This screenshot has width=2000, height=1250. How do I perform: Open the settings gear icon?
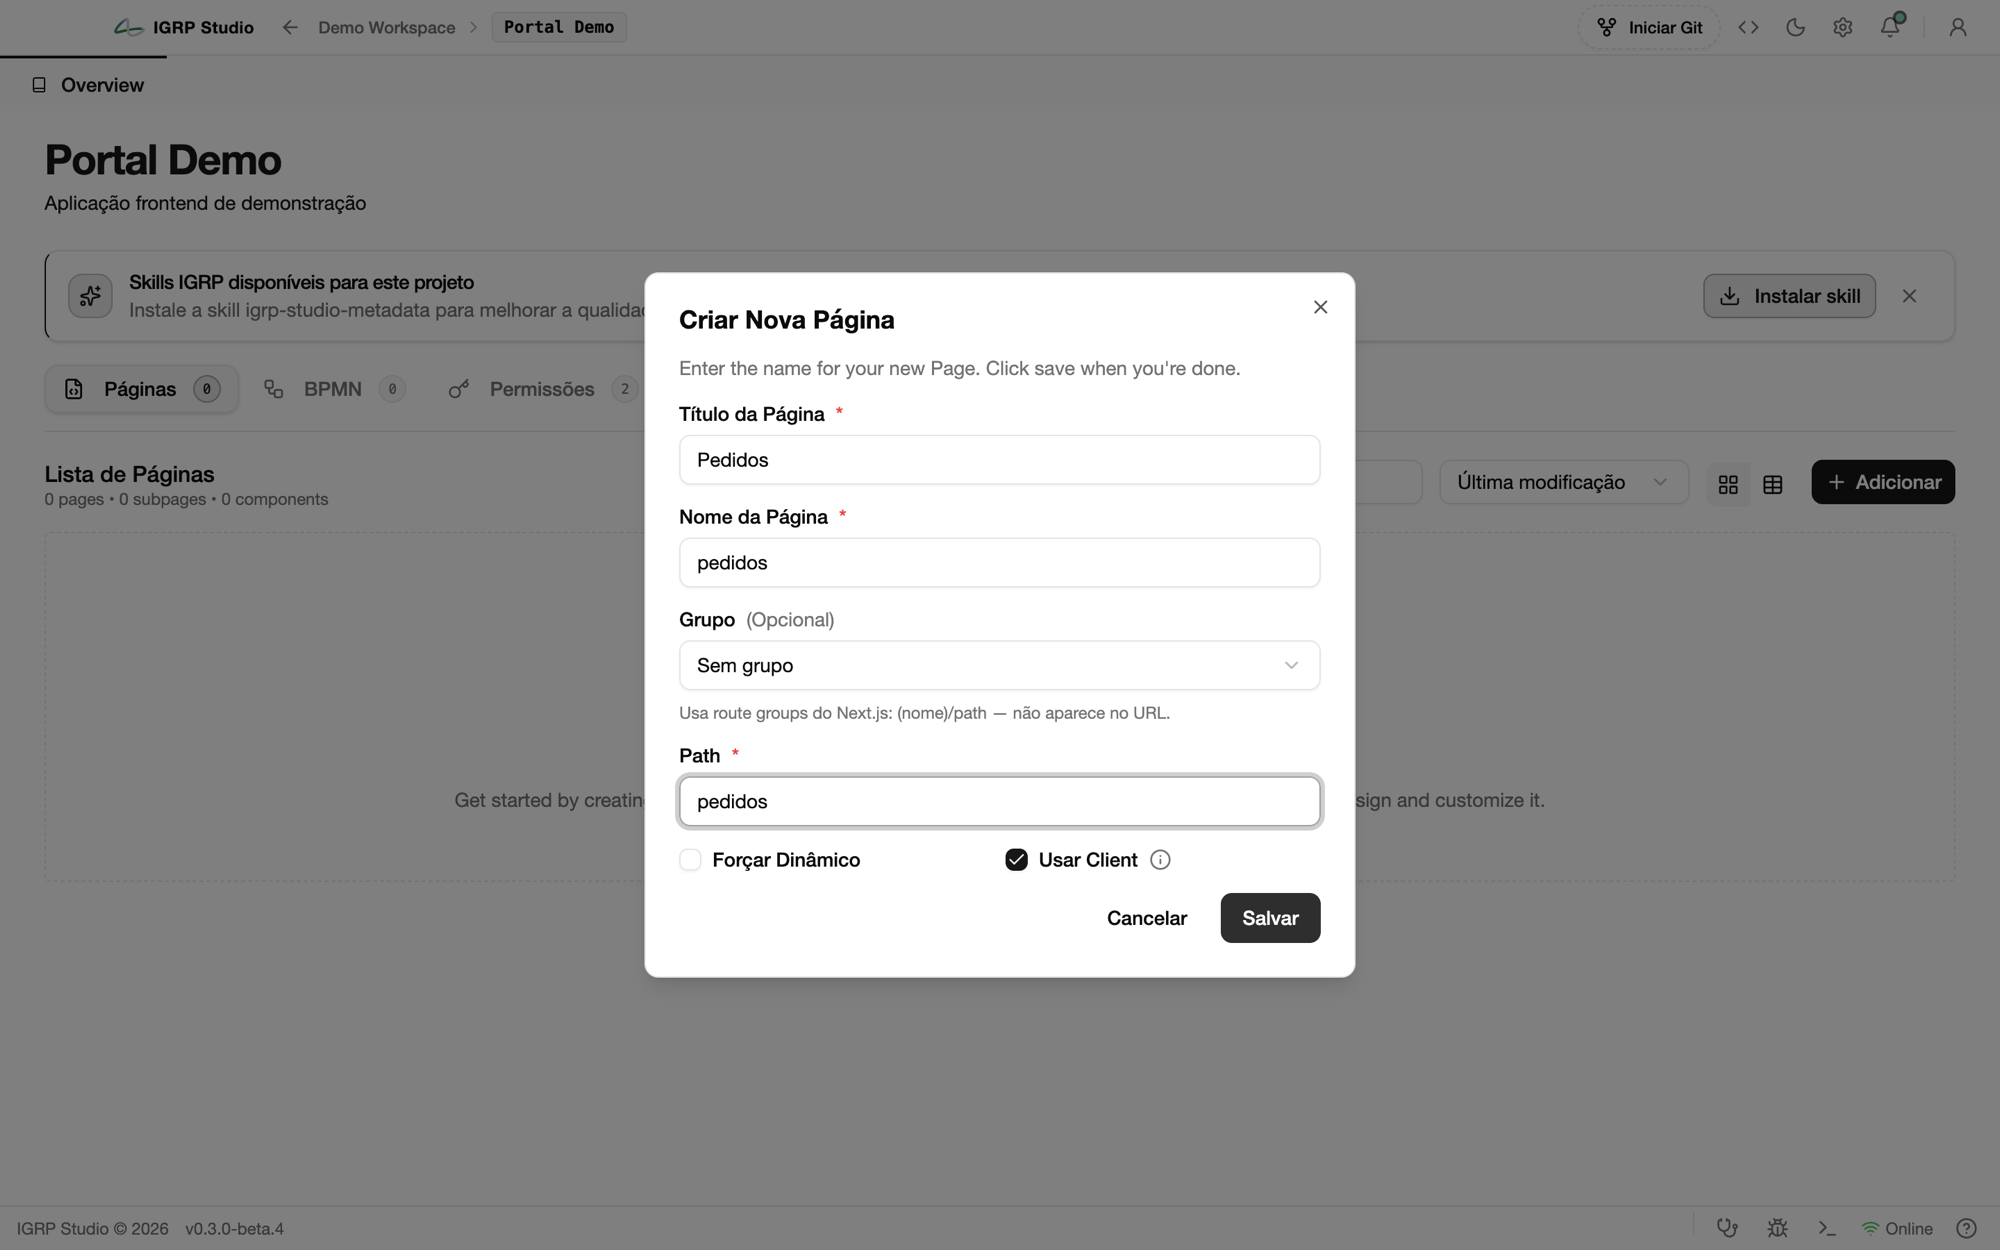1842,27
